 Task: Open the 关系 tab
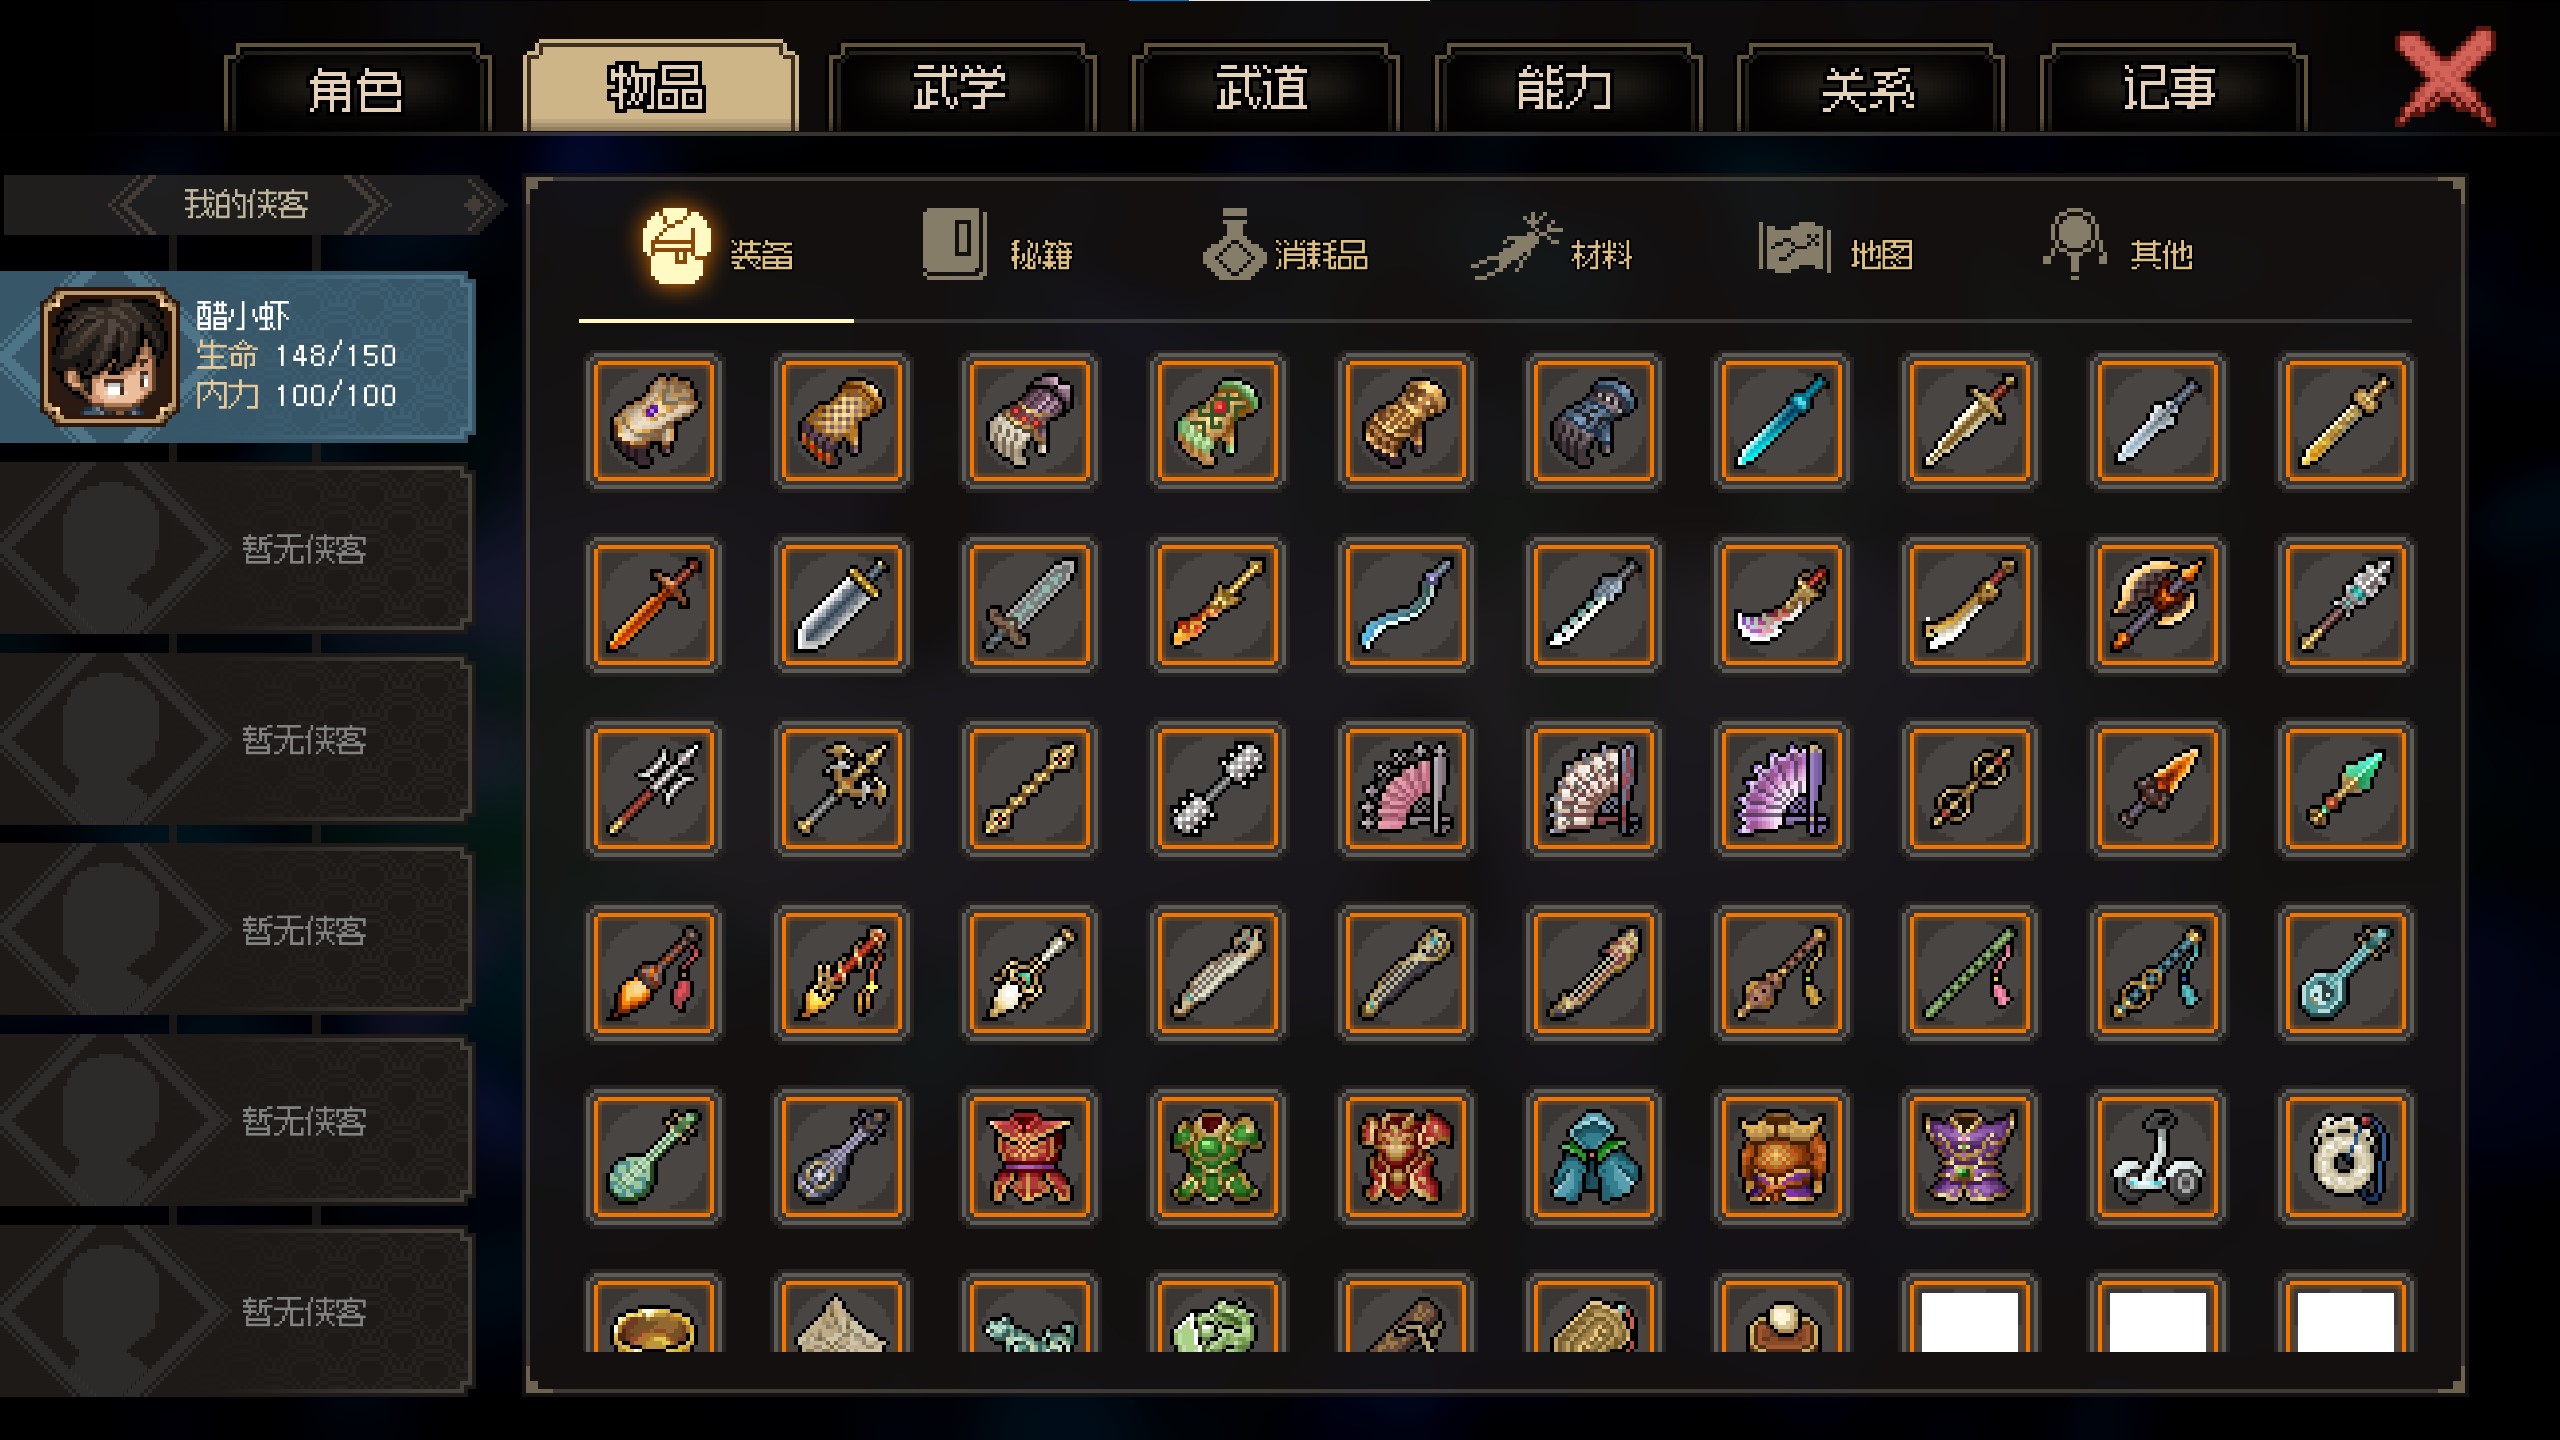(1868, 88)
